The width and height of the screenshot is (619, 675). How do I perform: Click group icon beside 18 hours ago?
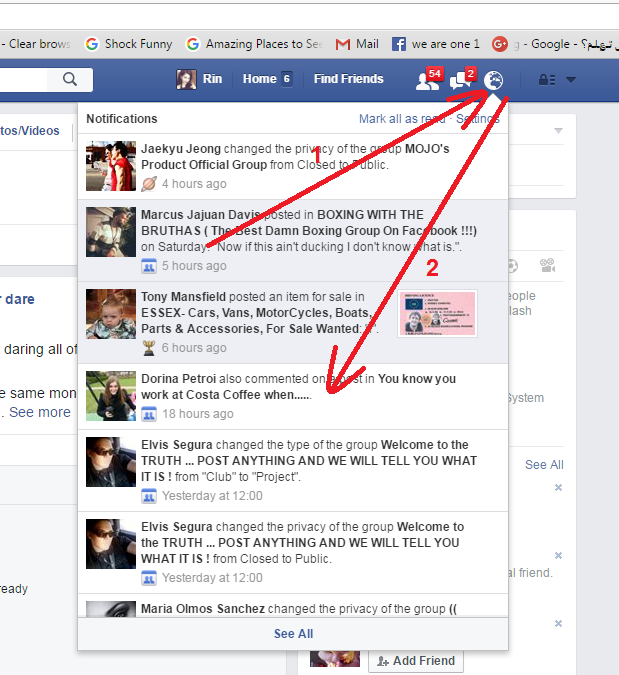point(149,414)
